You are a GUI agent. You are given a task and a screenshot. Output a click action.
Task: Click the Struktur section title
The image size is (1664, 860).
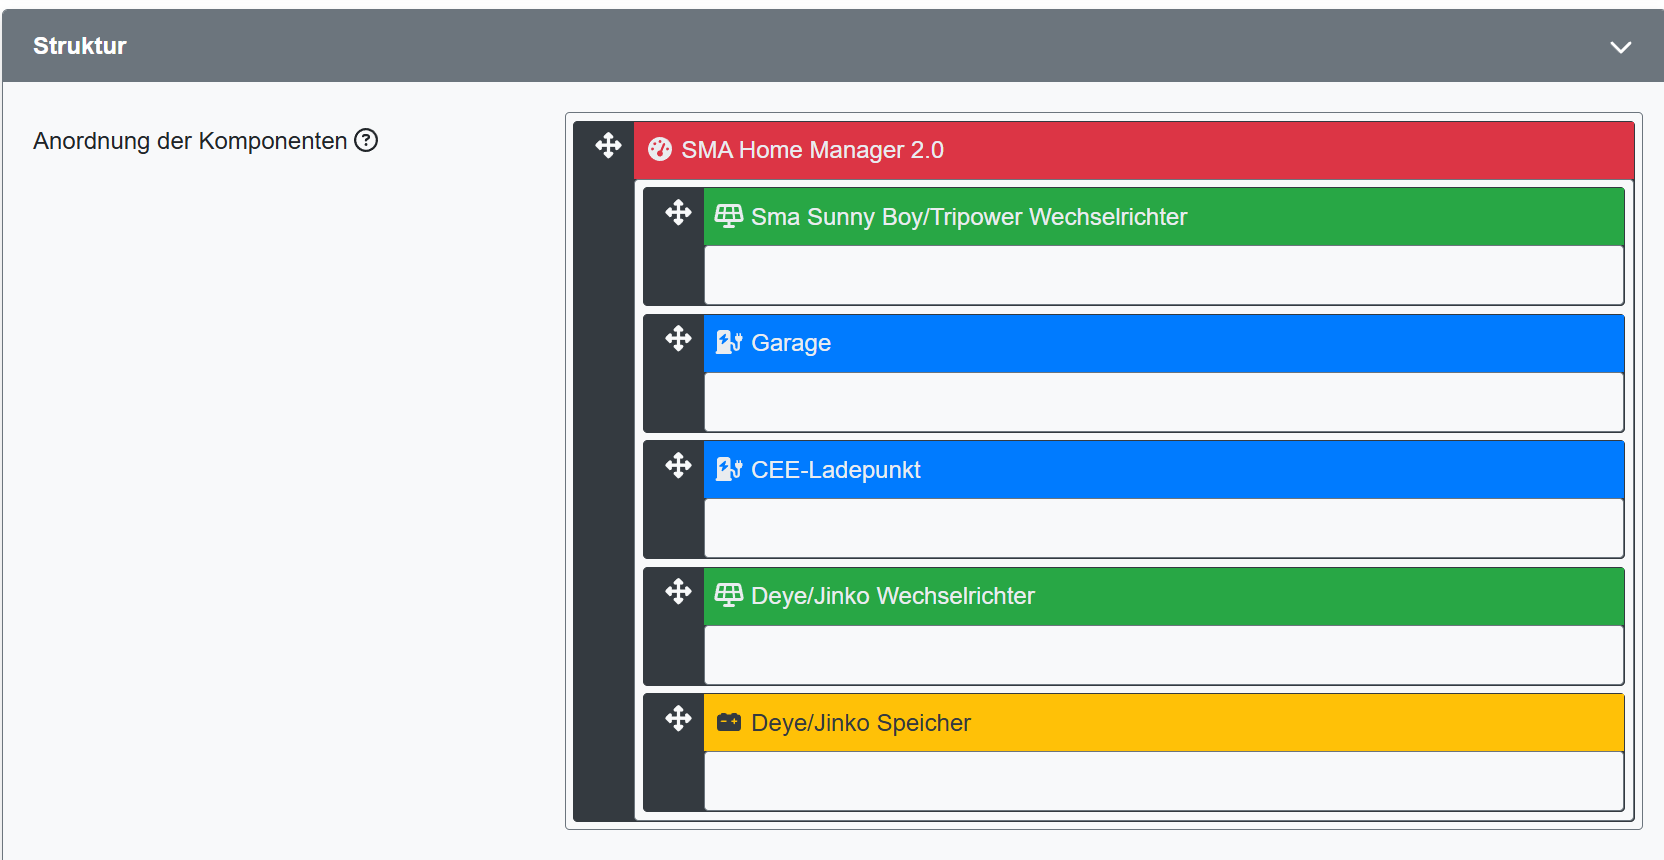point(80,46)
